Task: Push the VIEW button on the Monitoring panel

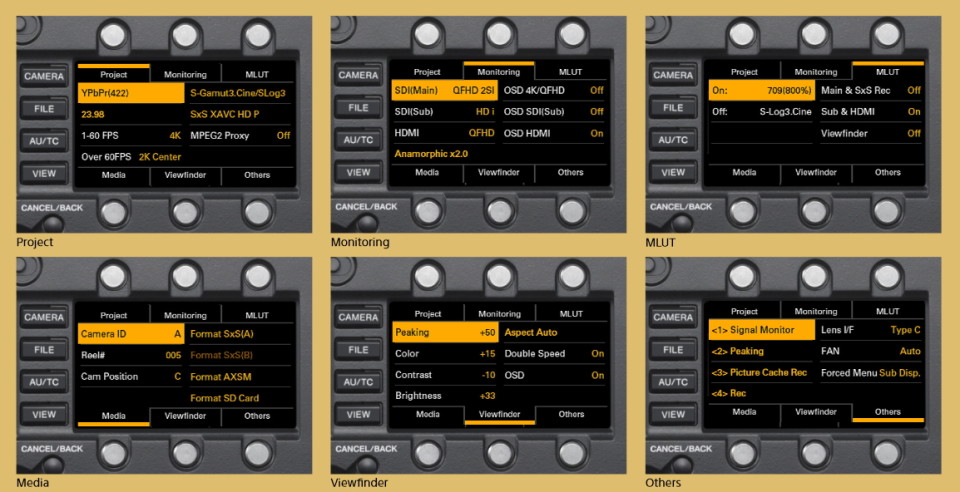Action: (x=359, y=172)
